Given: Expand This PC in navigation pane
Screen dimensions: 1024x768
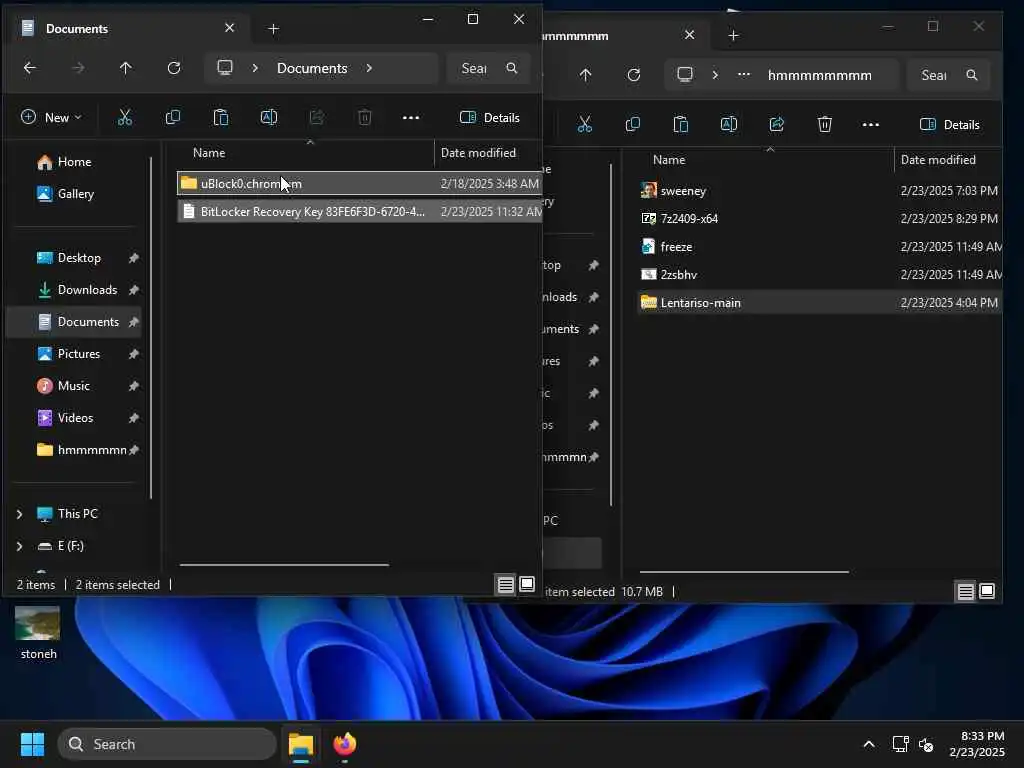Looking at the screenshot, I should 20,514.
